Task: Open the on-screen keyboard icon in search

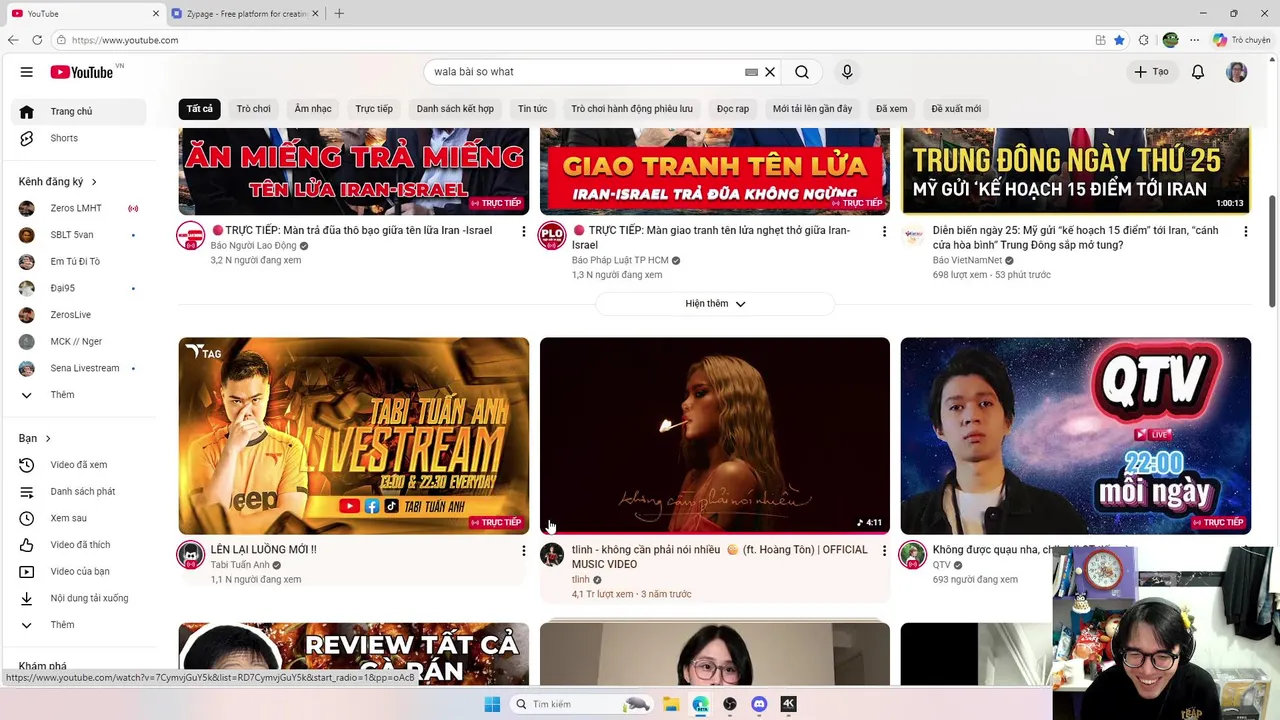Action: tap(751, 72)
